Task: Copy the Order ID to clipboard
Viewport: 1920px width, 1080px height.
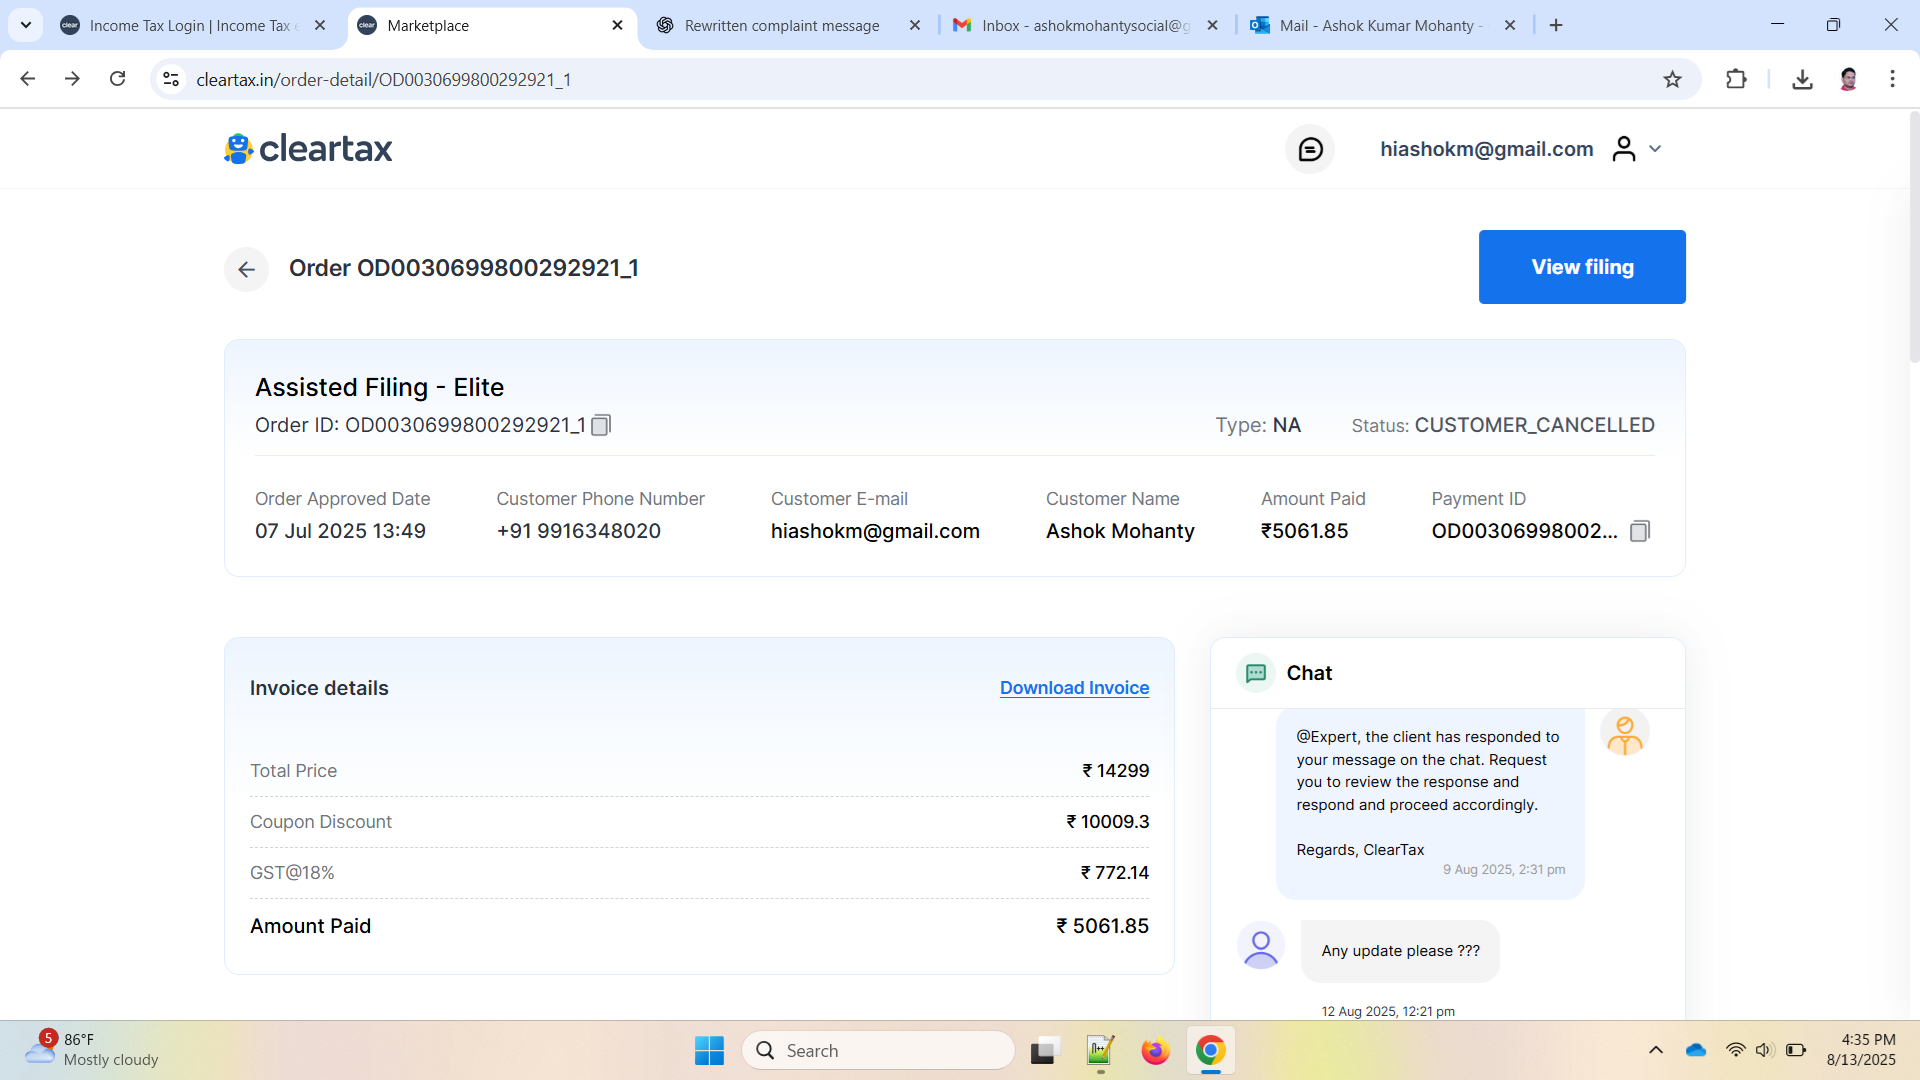Action: click(601, 425)
